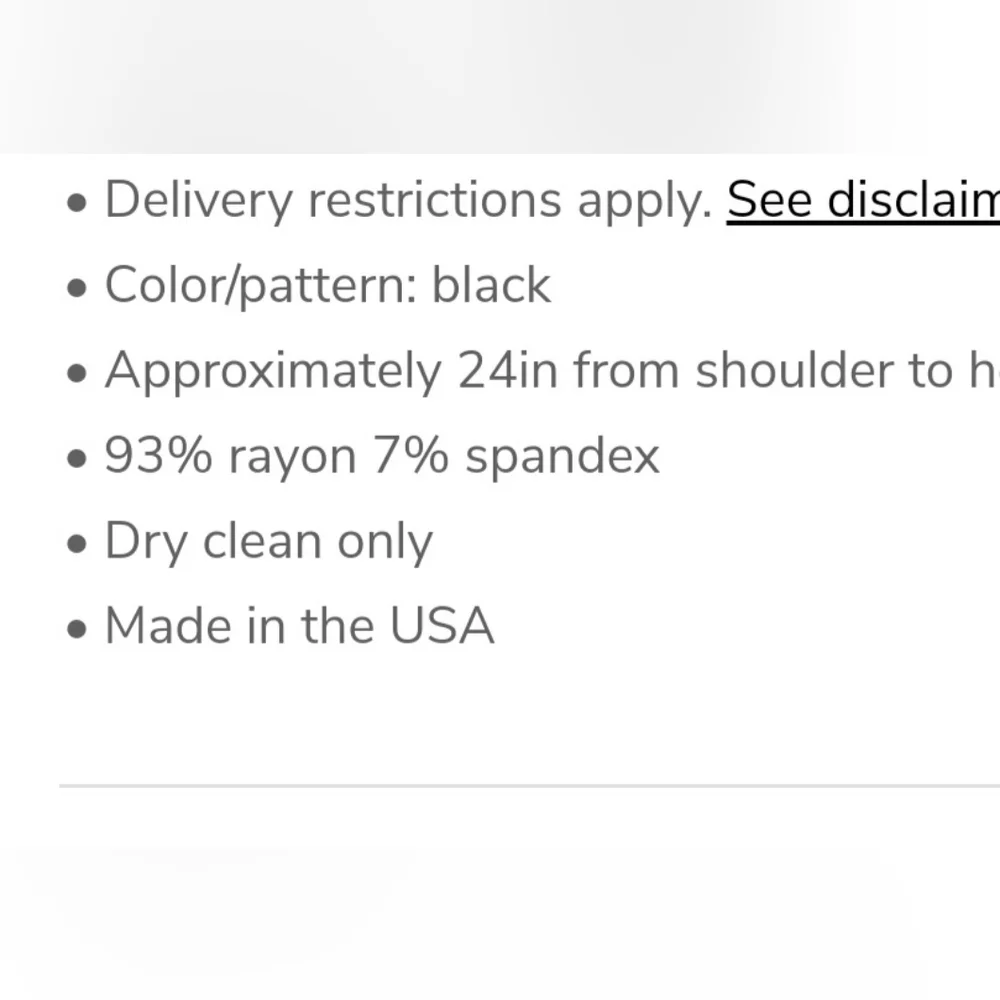Click the bullet before Dry clean only
The height and width of the screenshot is (1000, 1000).
[x=77, y=546]
